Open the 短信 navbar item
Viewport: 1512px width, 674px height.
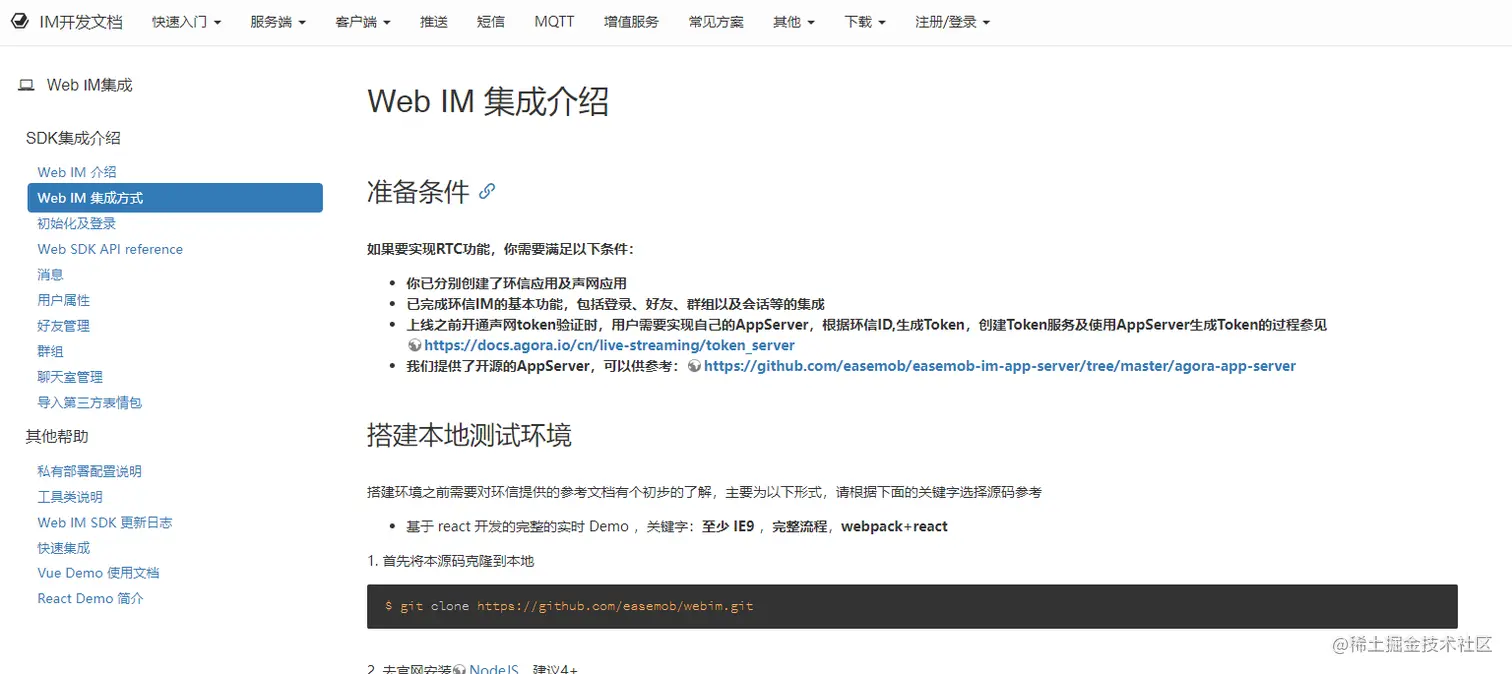click(x=491, y=22)
